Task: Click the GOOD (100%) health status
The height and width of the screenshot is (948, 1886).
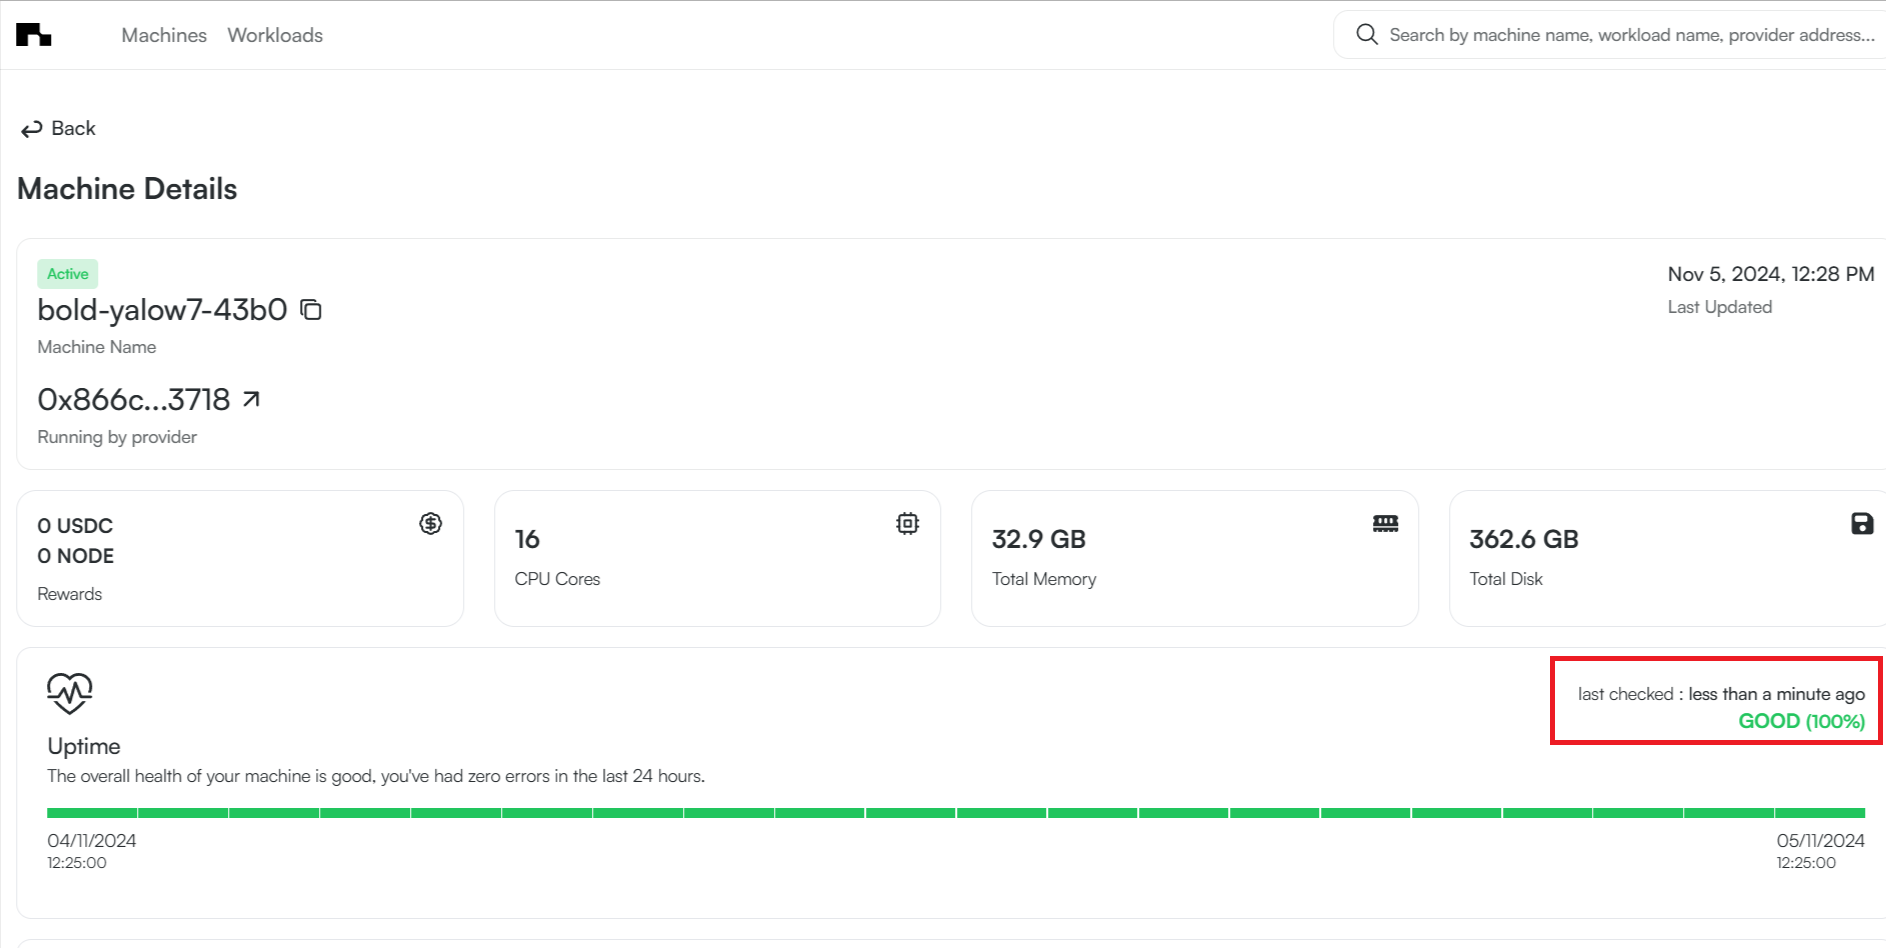Action: (1800, 720)
